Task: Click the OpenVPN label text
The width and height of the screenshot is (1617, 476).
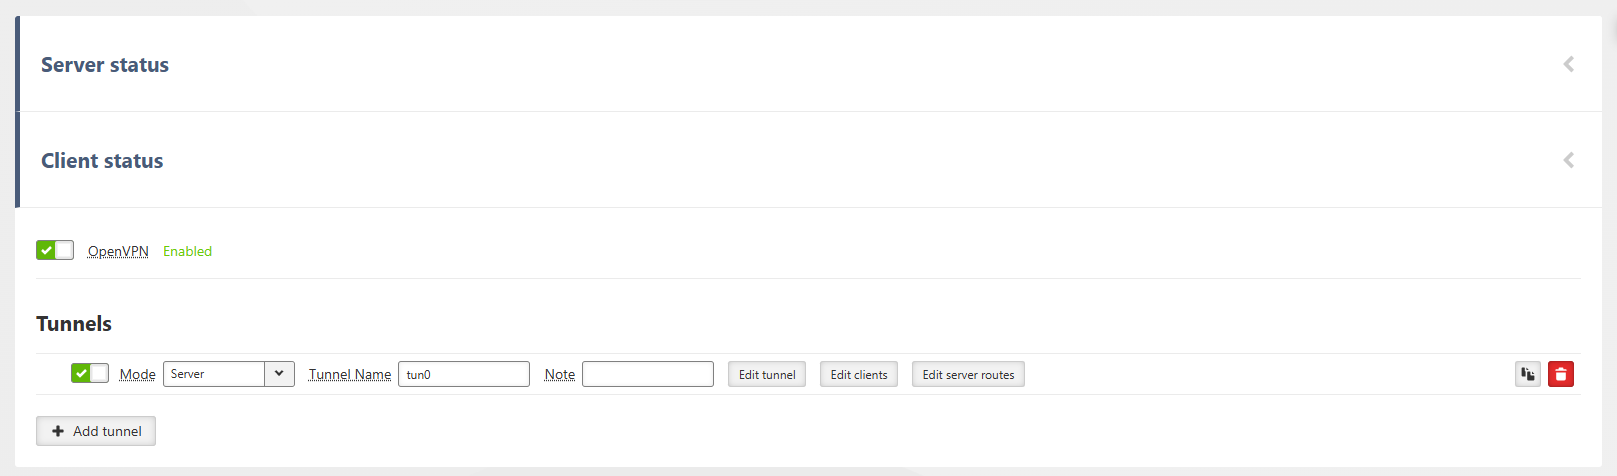Action: point(118,251)
